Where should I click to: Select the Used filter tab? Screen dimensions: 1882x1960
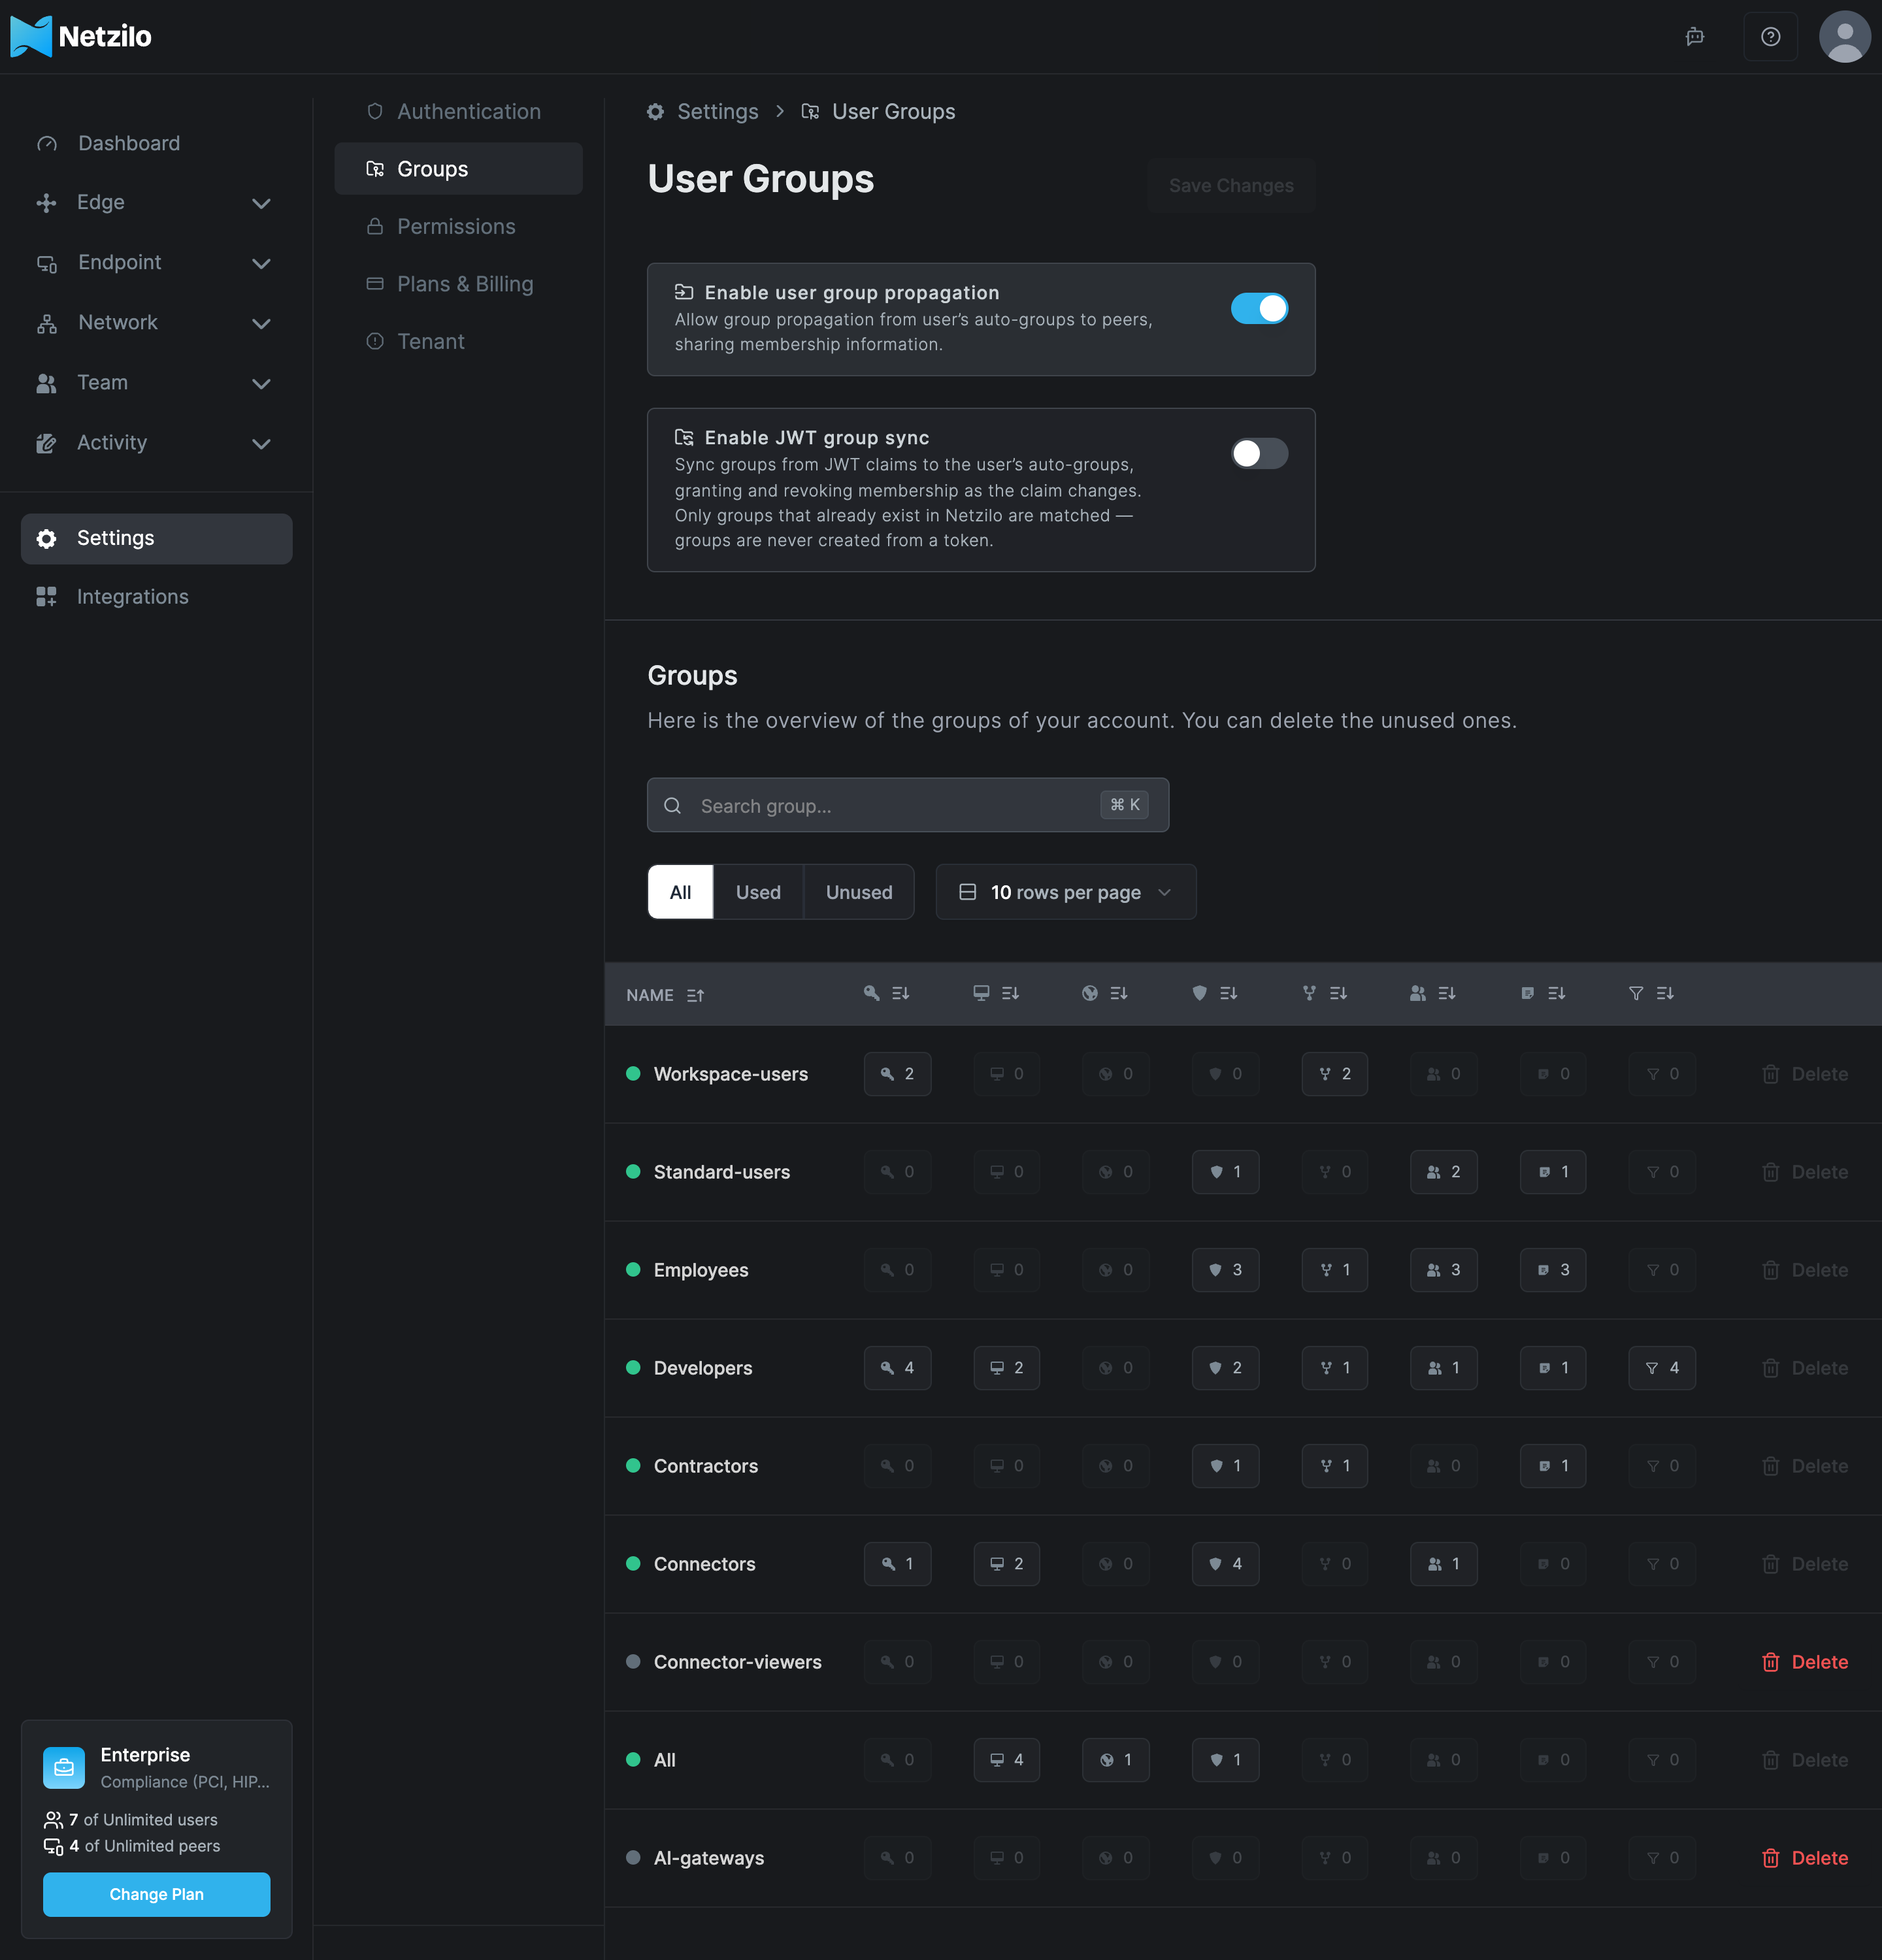pyautogui.click(x=758, y=892)
